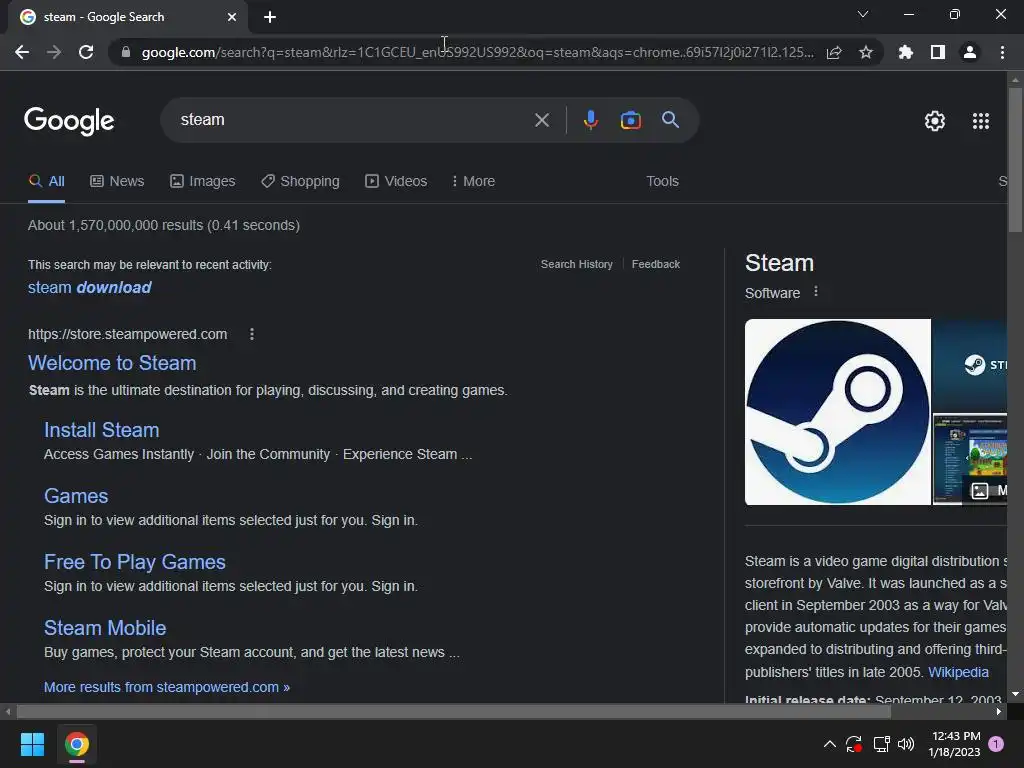
Task: Open the Games sitelink
Action: pyautogui.click(x=76, y=496)
